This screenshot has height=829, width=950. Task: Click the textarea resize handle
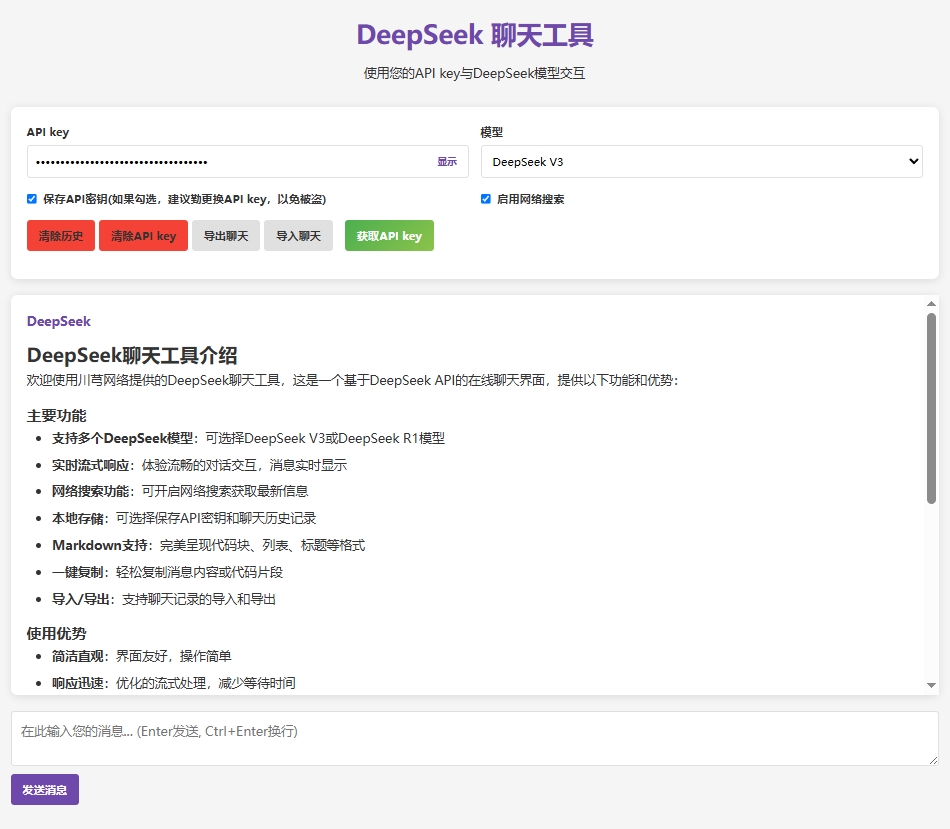click(x=934, y=760)
